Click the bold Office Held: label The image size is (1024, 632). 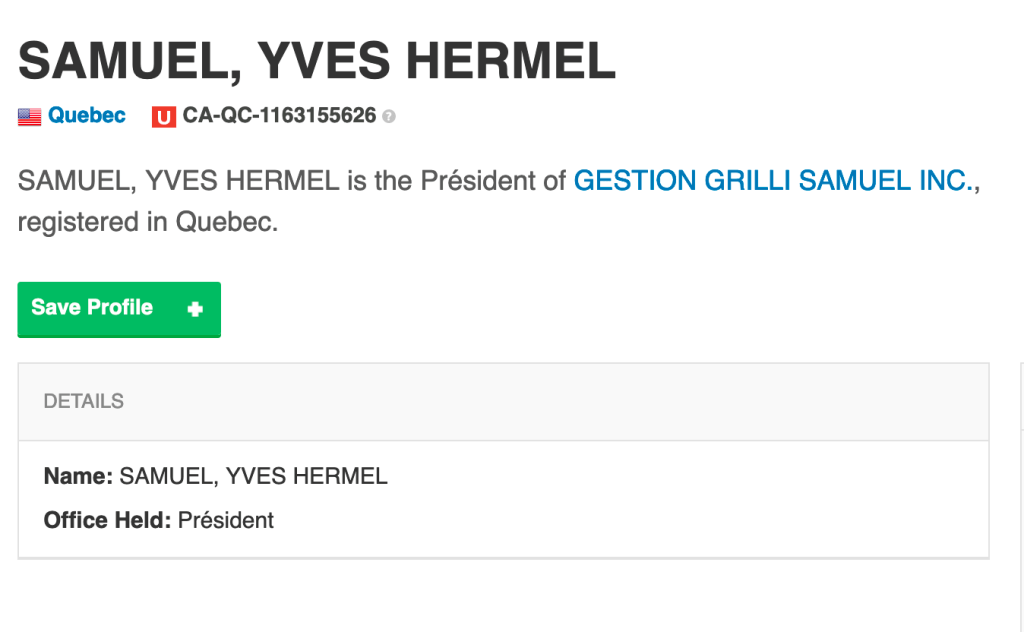coord(108,520)
